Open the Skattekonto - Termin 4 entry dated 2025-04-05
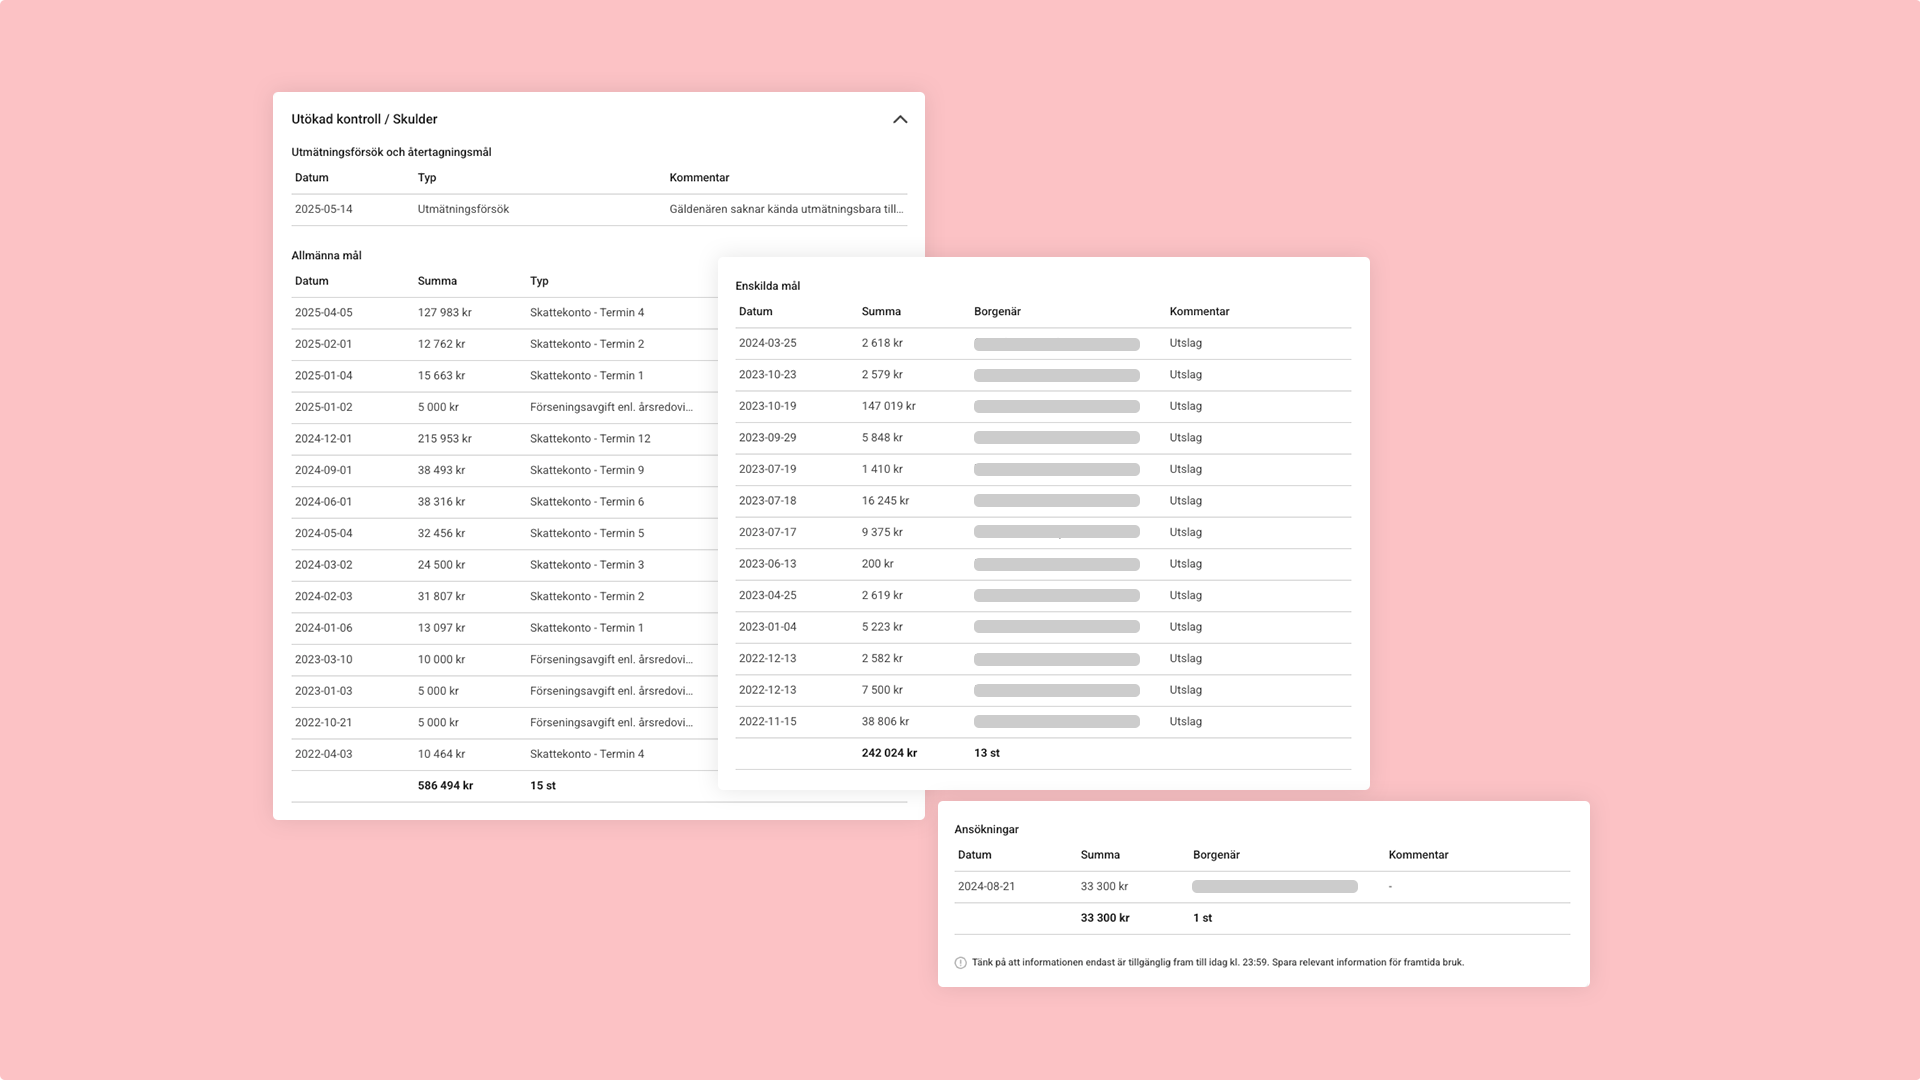The height and width of the screenshot is (1080, 1920). [x=587, y=312]
